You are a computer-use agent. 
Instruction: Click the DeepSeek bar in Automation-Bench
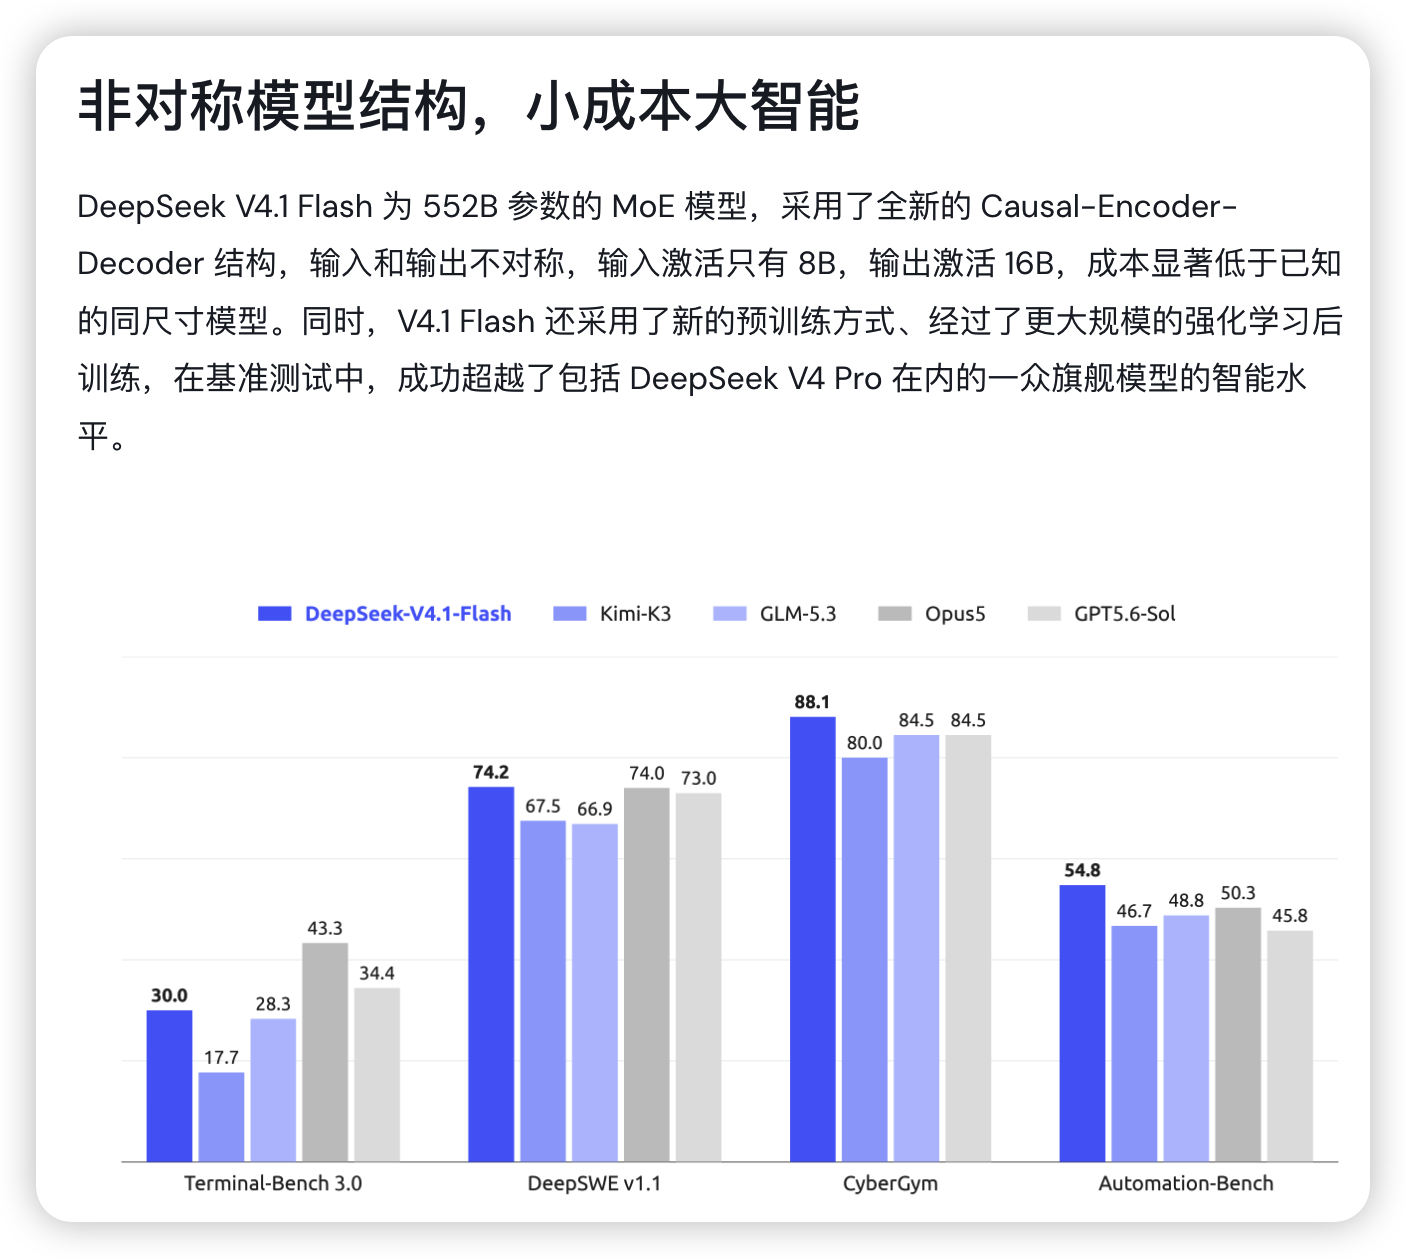(1082, 1023)
